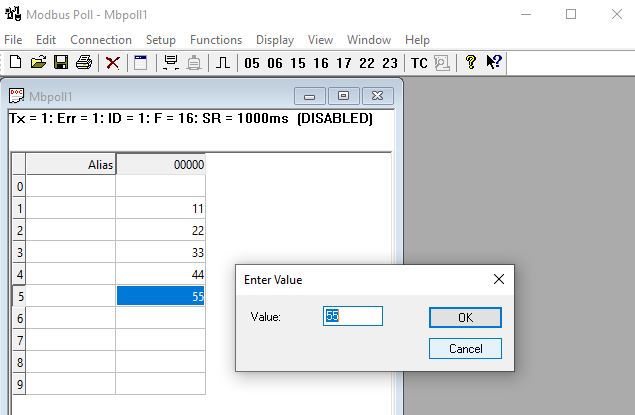Select function 05 toolbar button
Screen dimensions: 635x415
coord(252,63)
